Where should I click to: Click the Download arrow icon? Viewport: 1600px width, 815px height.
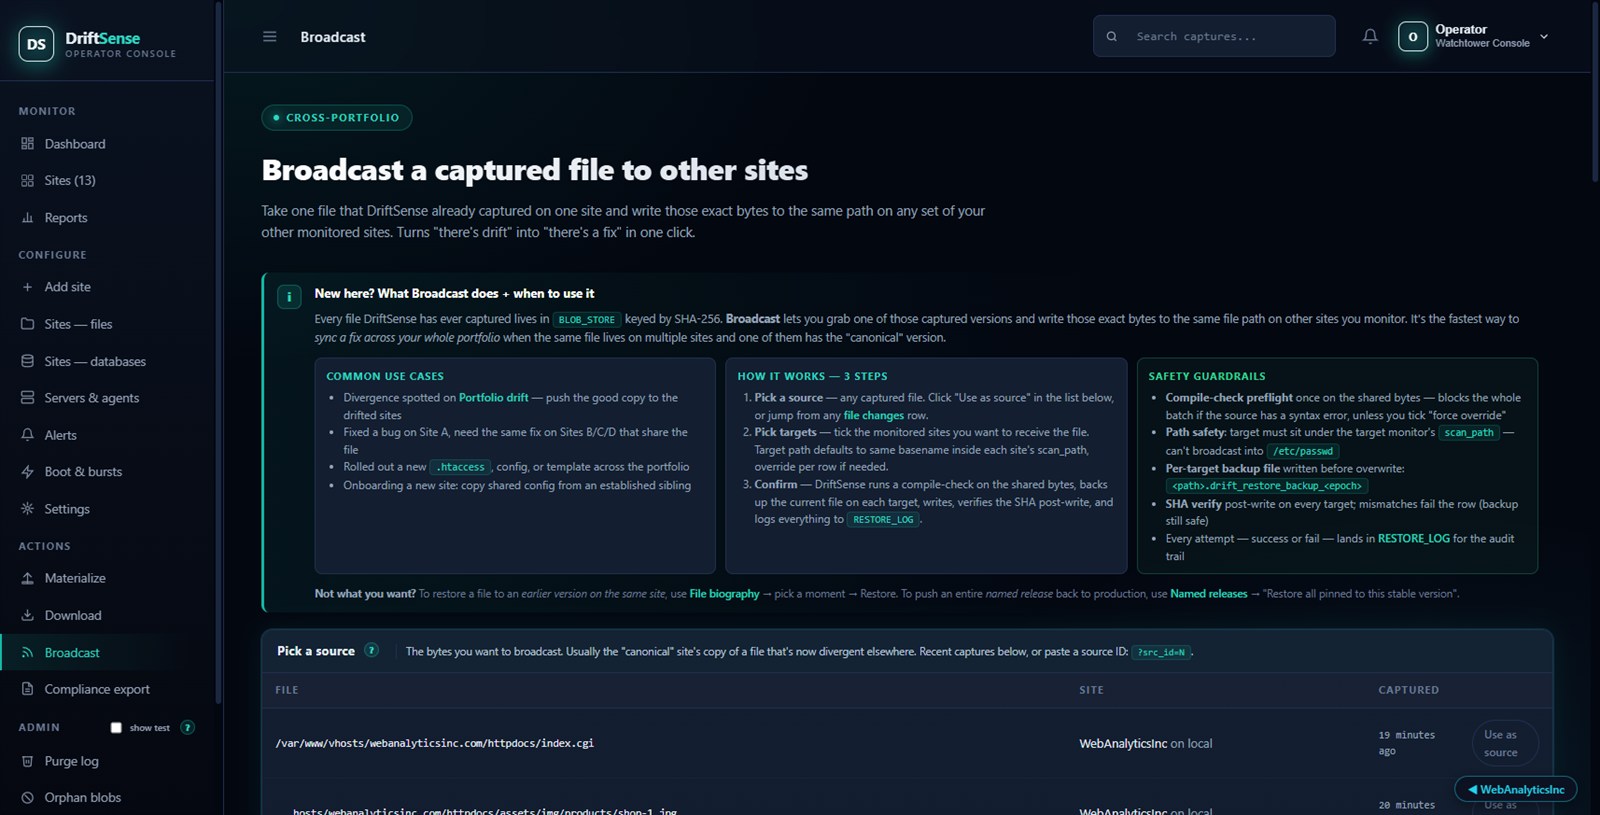click(27, 615)
